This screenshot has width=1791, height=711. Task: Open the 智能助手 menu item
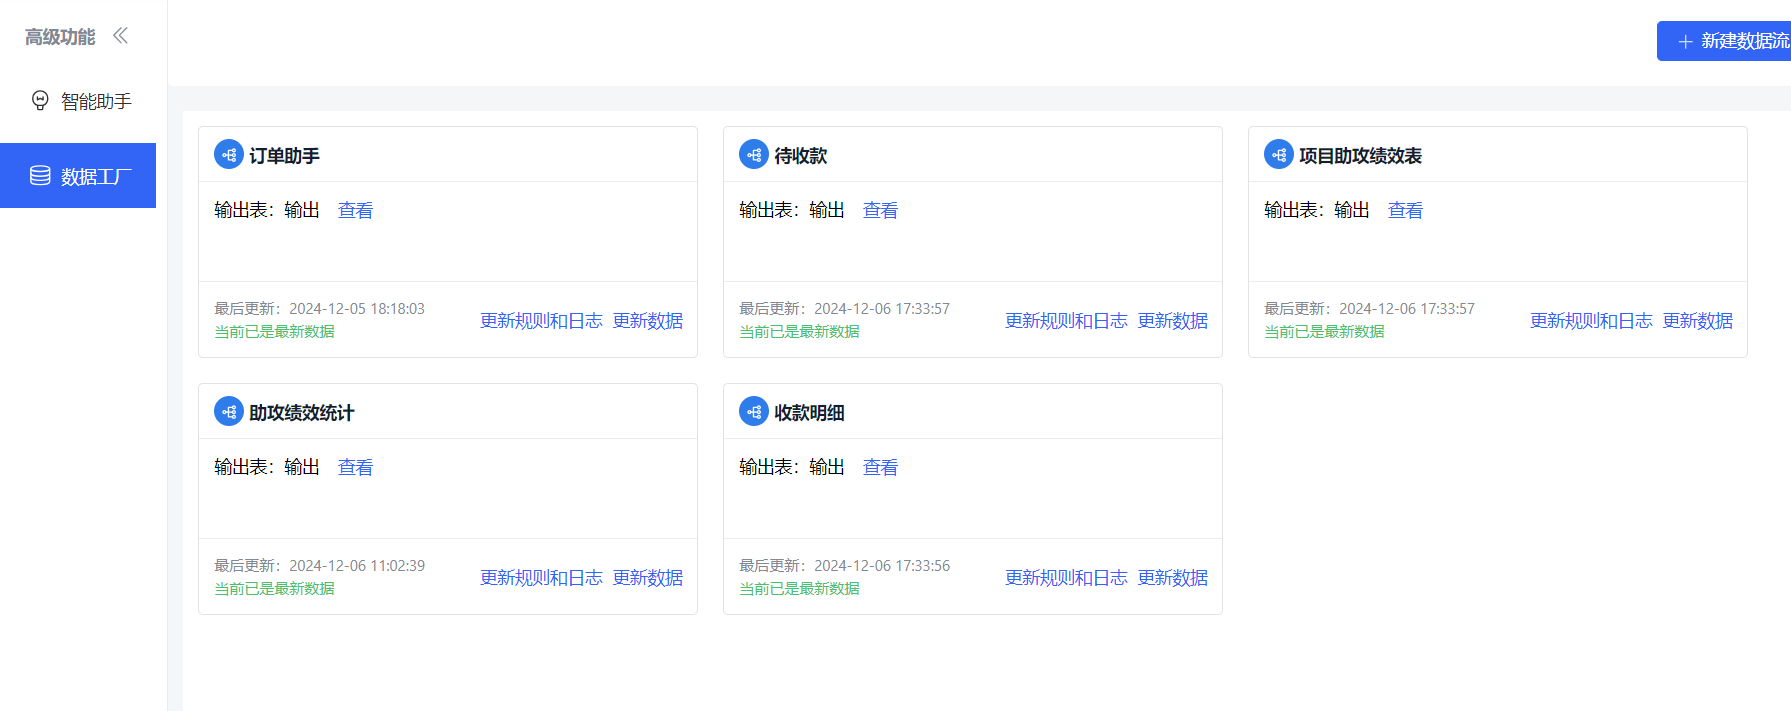pos(95,101)
